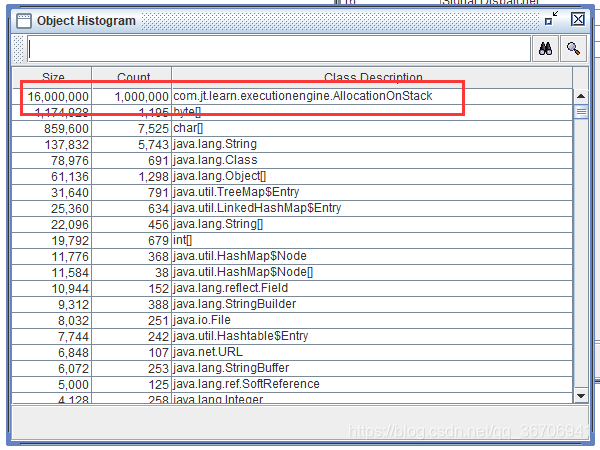The width and height of the screenshot is (600, 450).
Task: Click the size value 25,360
Action: 70,209
